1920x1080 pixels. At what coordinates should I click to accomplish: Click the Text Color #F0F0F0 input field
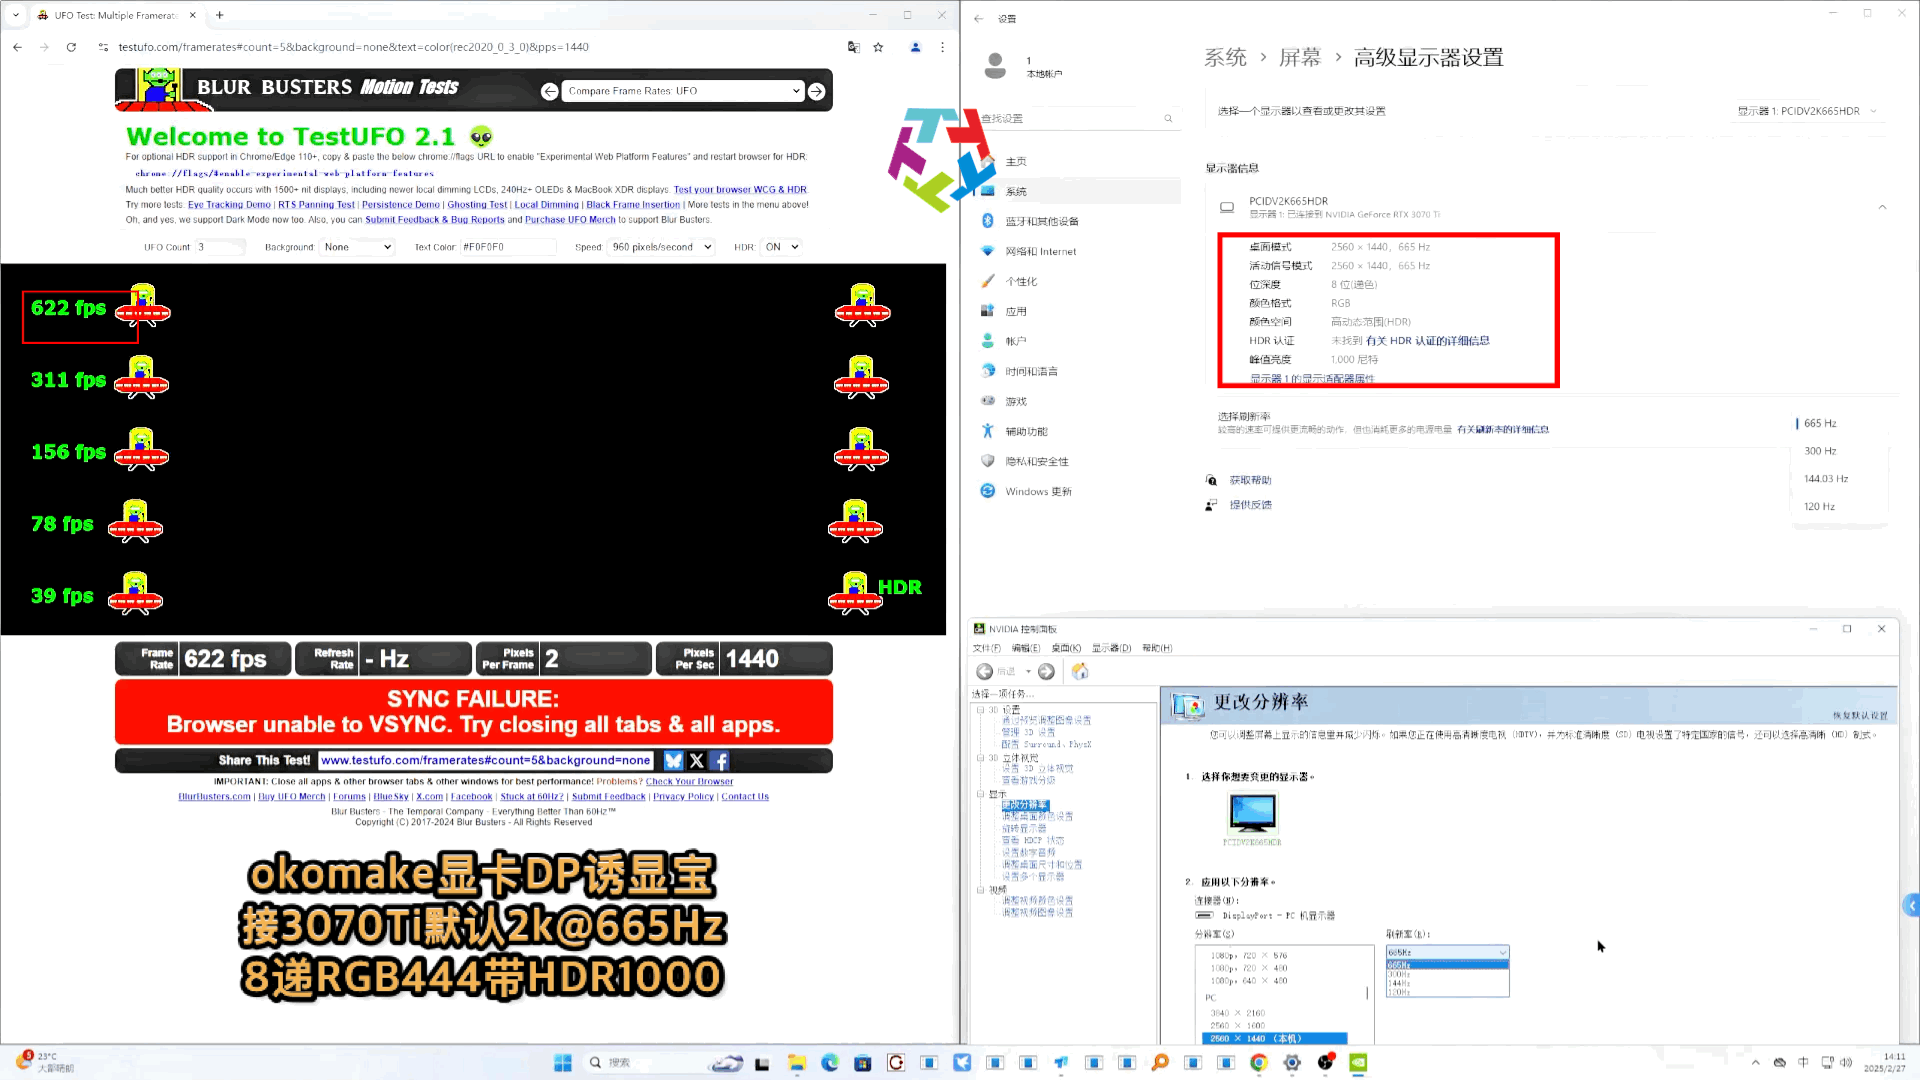tap(507, 247)
